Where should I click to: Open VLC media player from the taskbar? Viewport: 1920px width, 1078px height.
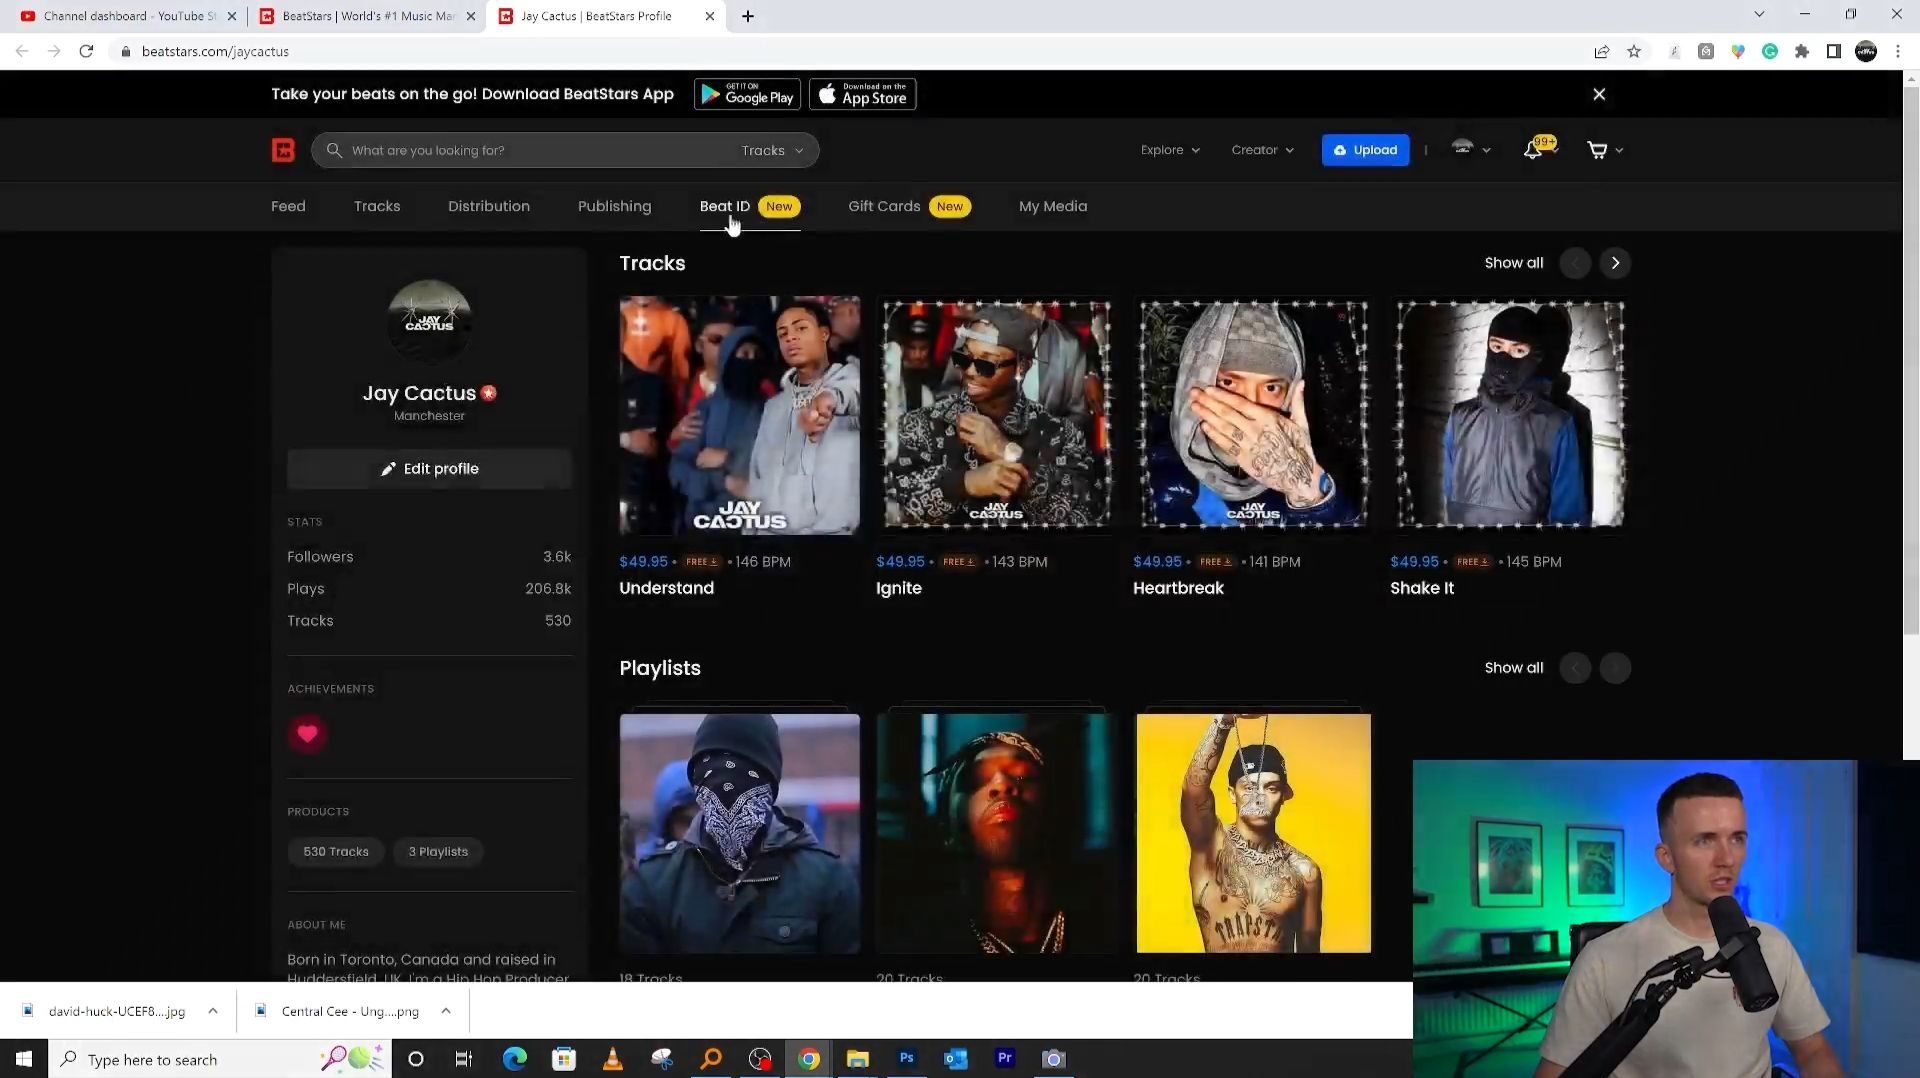613,1059
